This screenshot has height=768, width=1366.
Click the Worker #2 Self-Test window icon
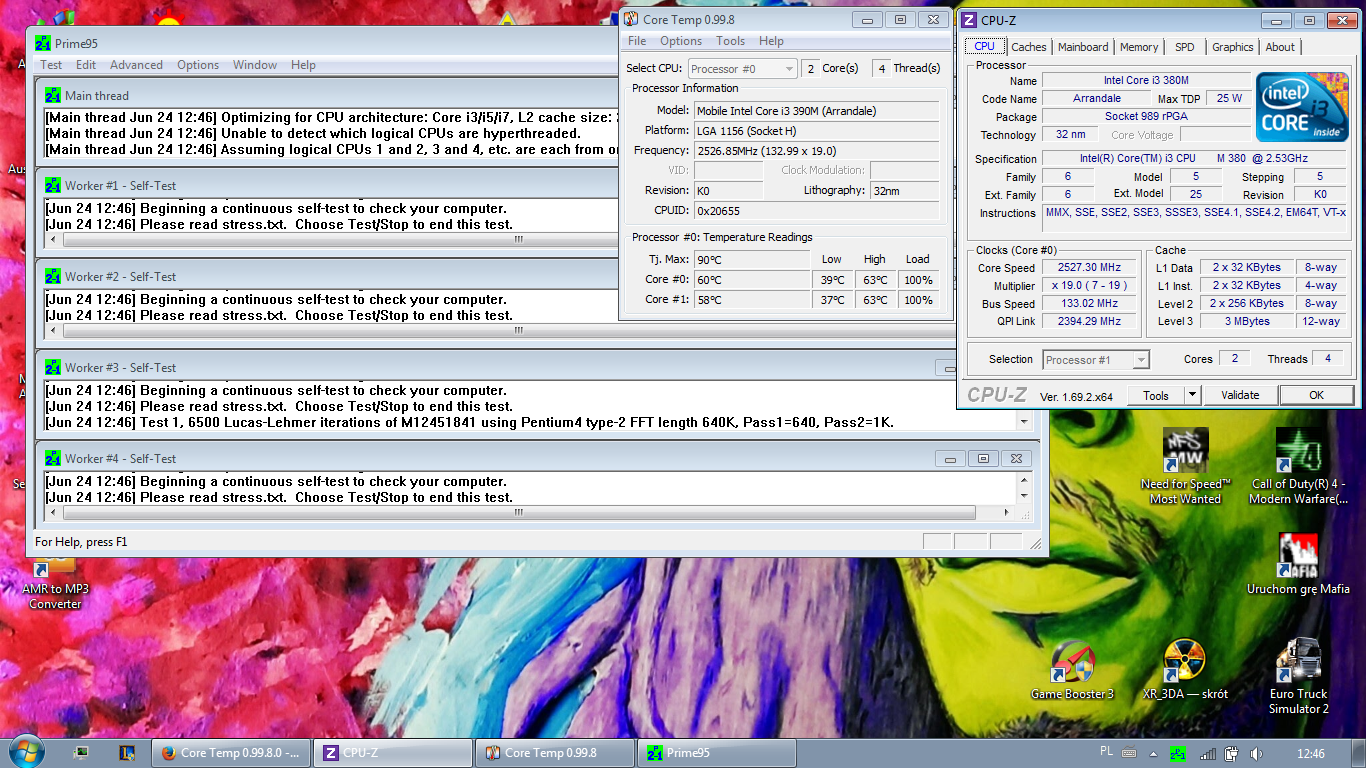point(54,277)
